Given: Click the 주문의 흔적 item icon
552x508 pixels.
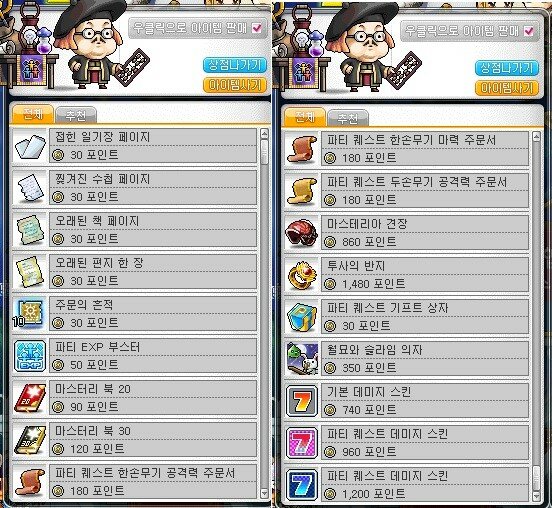Looking at the screenshot, I should click(x=30, y=314).
